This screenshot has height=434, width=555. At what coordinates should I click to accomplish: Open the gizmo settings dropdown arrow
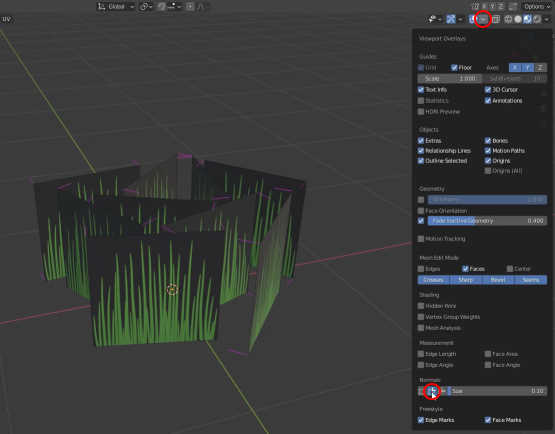click(x=460, y=19)
